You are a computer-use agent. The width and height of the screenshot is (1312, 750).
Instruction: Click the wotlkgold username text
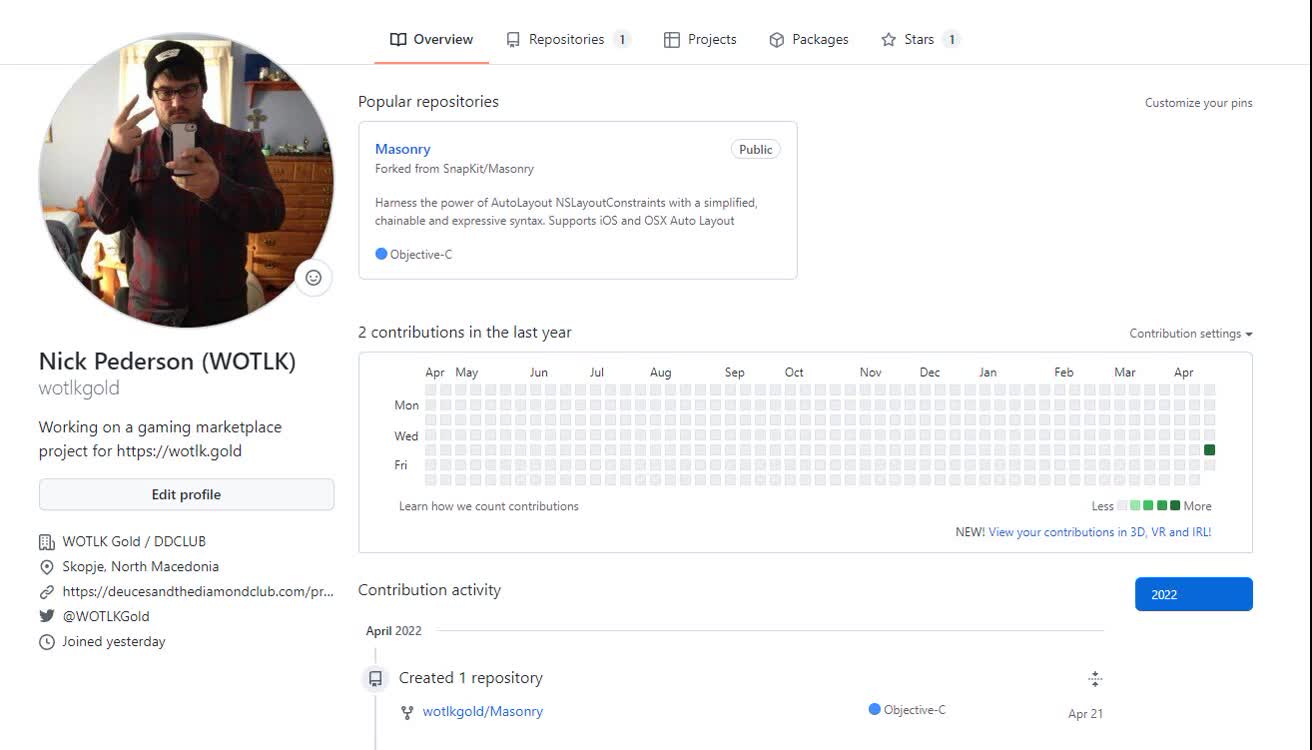(79, 388)
